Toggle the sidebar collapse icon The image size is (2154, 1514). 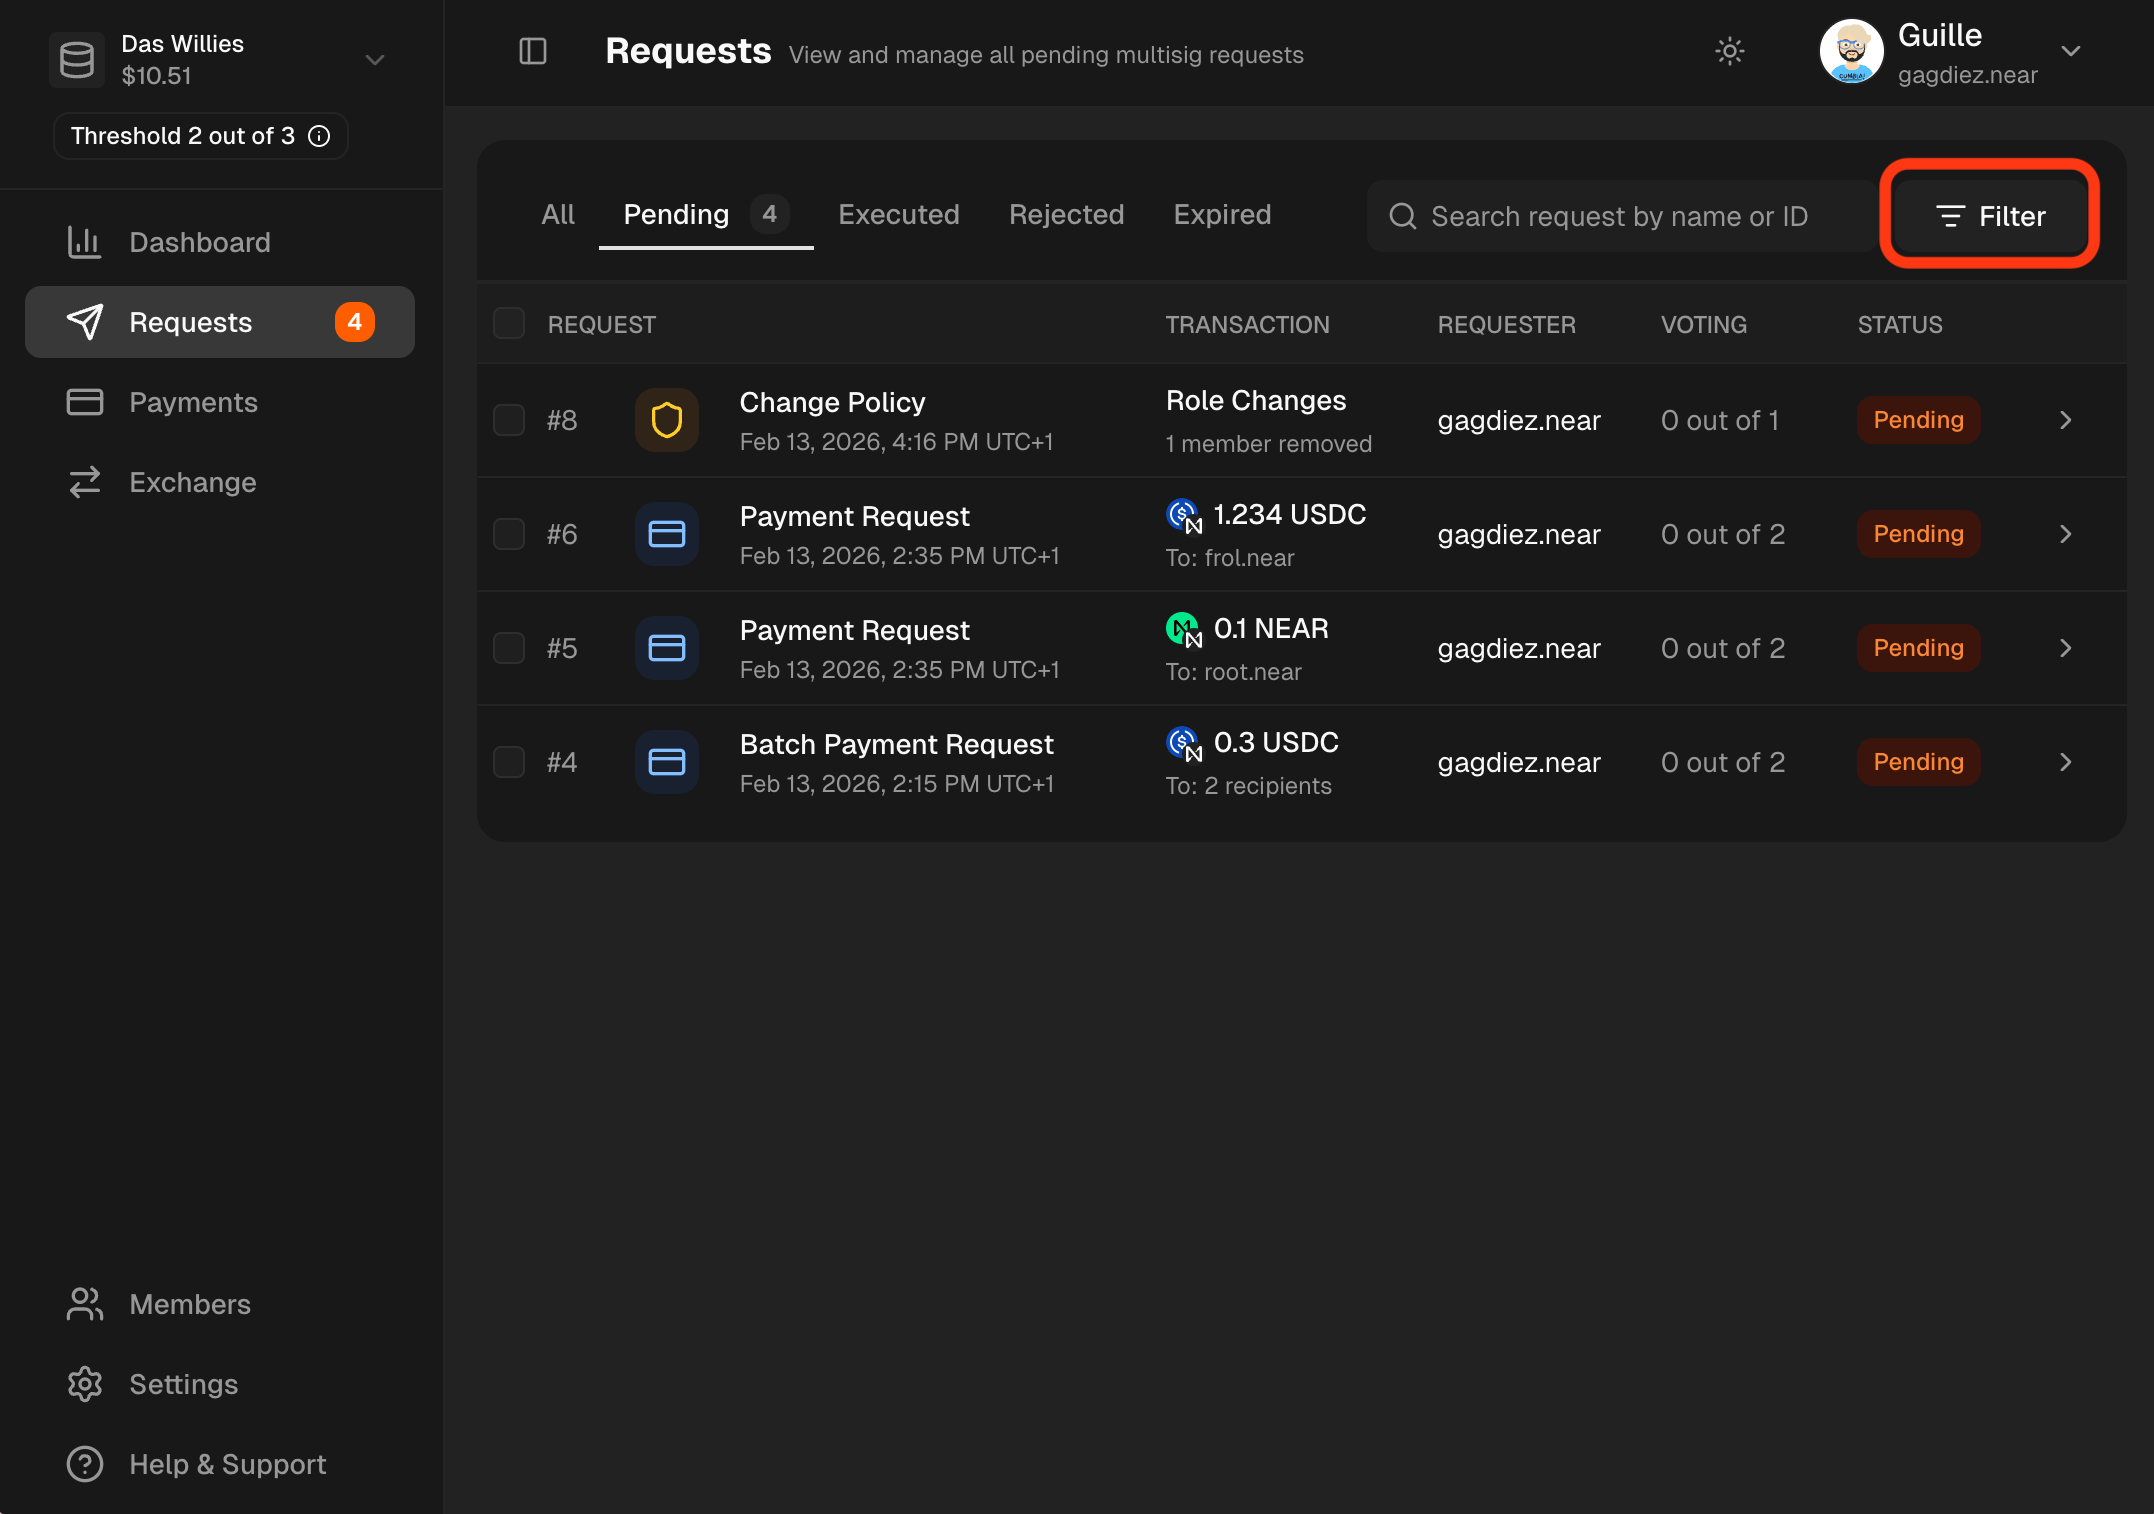coord(533,51)
